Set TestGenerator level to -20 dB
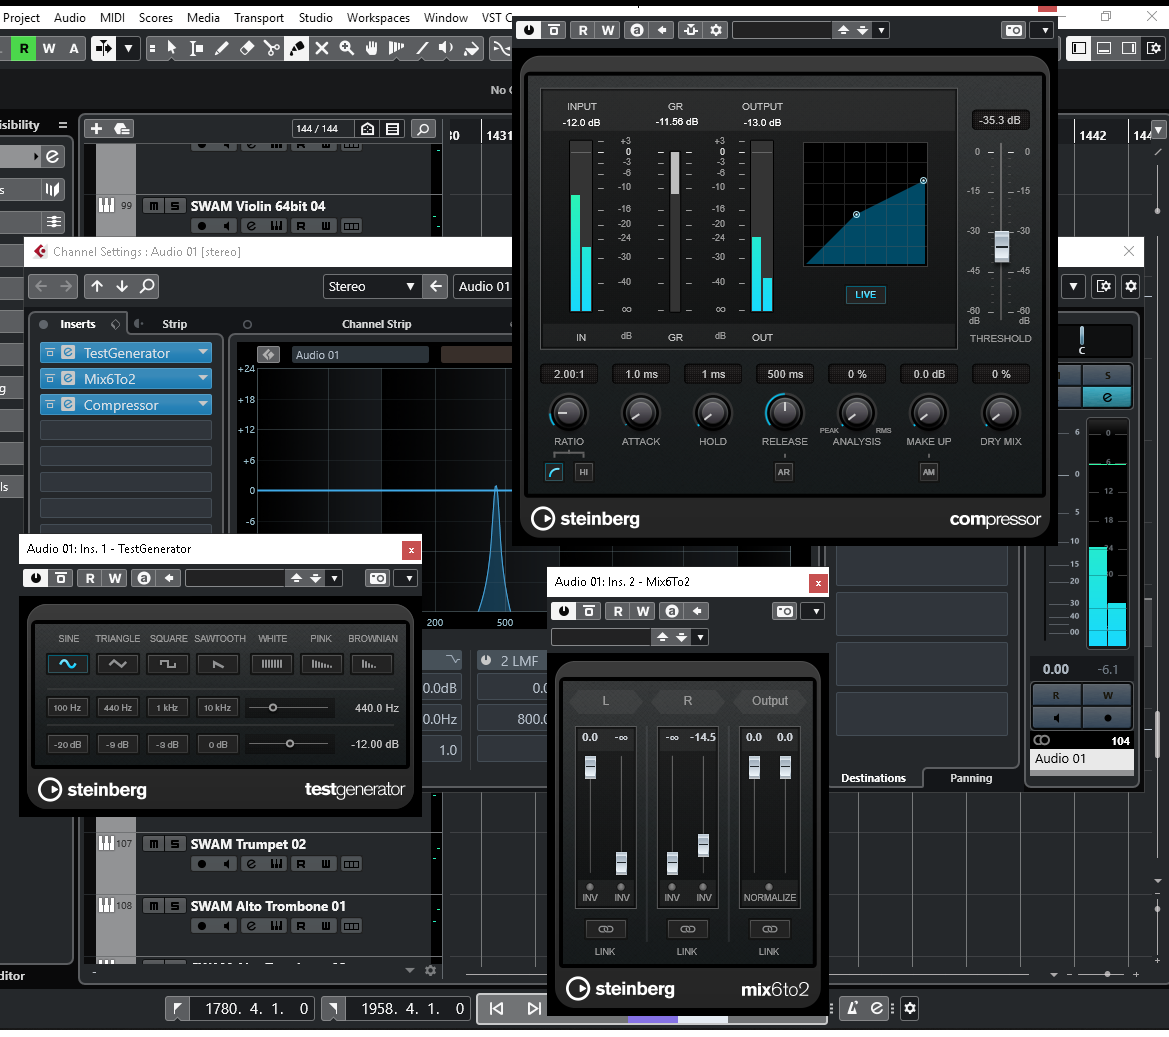This screenshot has height=1037, width=1169. (67, 744)
